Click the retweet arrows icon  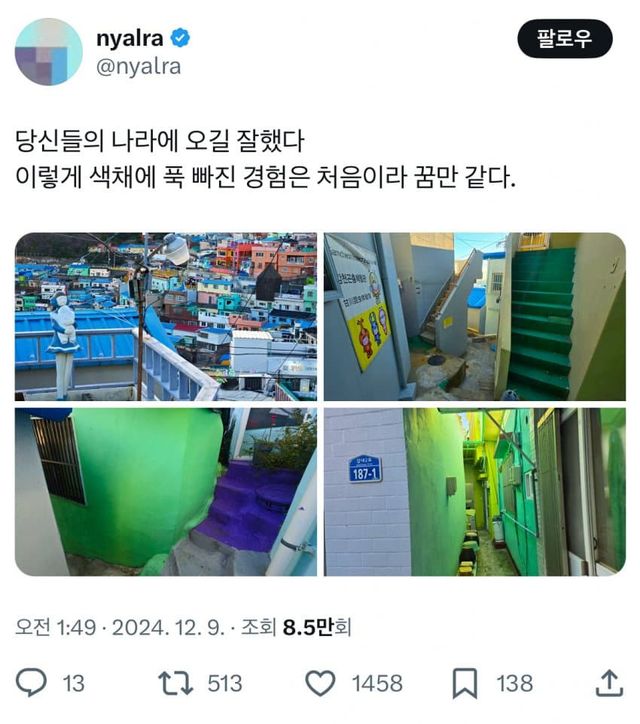(x=175, y=683)
